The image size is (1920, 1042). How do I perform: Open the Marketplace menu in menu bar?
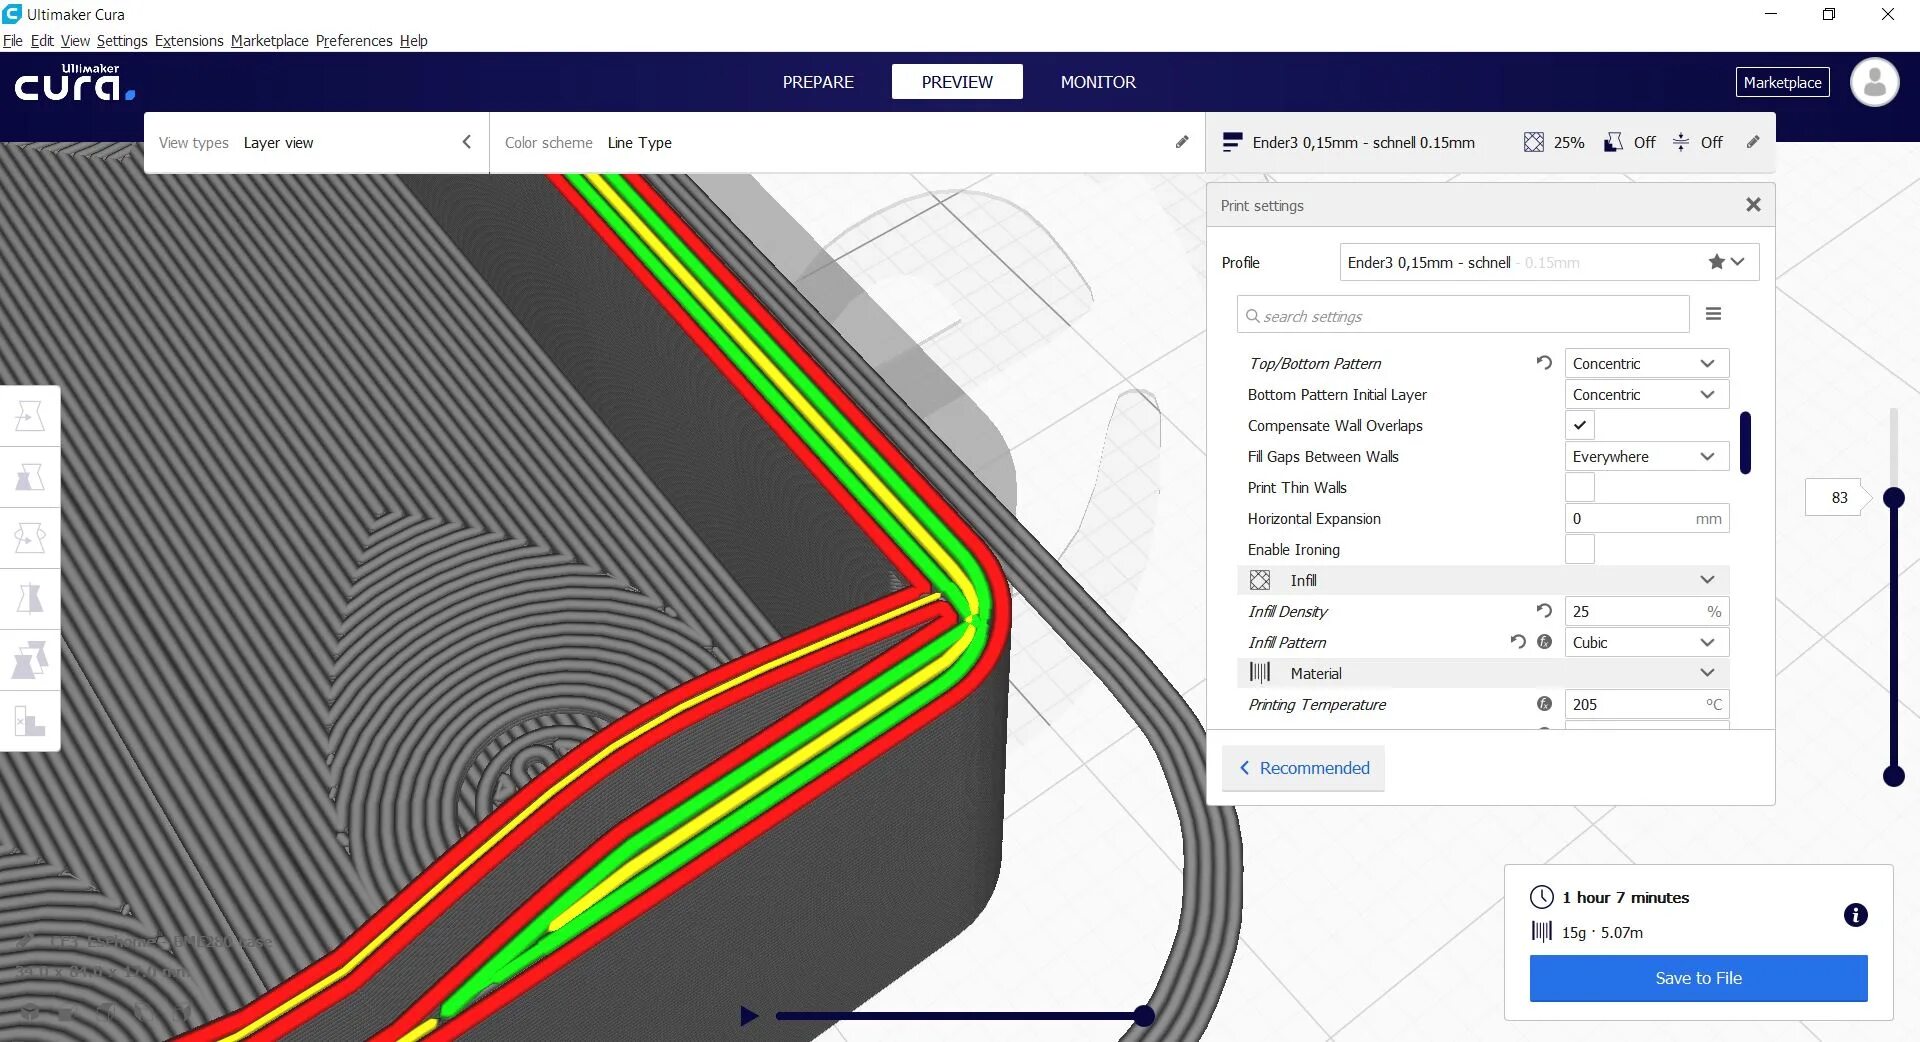click(x=269, y=41)
